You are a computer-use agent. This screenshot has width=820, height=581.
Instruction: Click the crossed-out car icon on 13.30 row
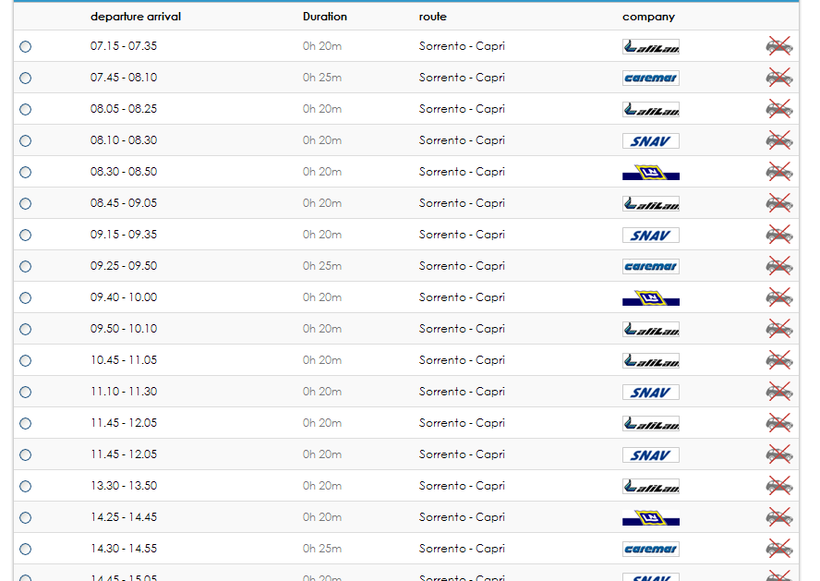[x=779, y=486]
